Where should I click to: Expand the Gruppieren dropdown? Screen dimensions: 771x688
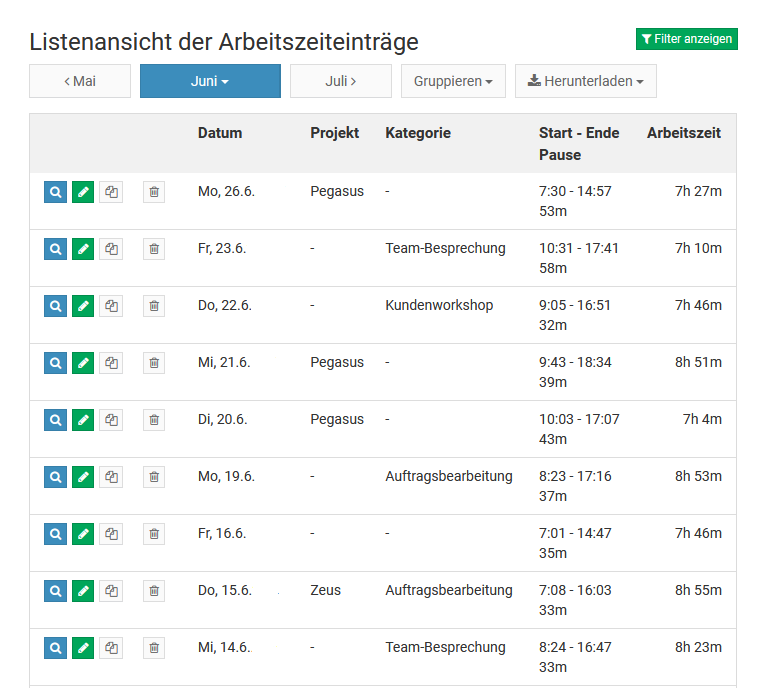point(453,81)
